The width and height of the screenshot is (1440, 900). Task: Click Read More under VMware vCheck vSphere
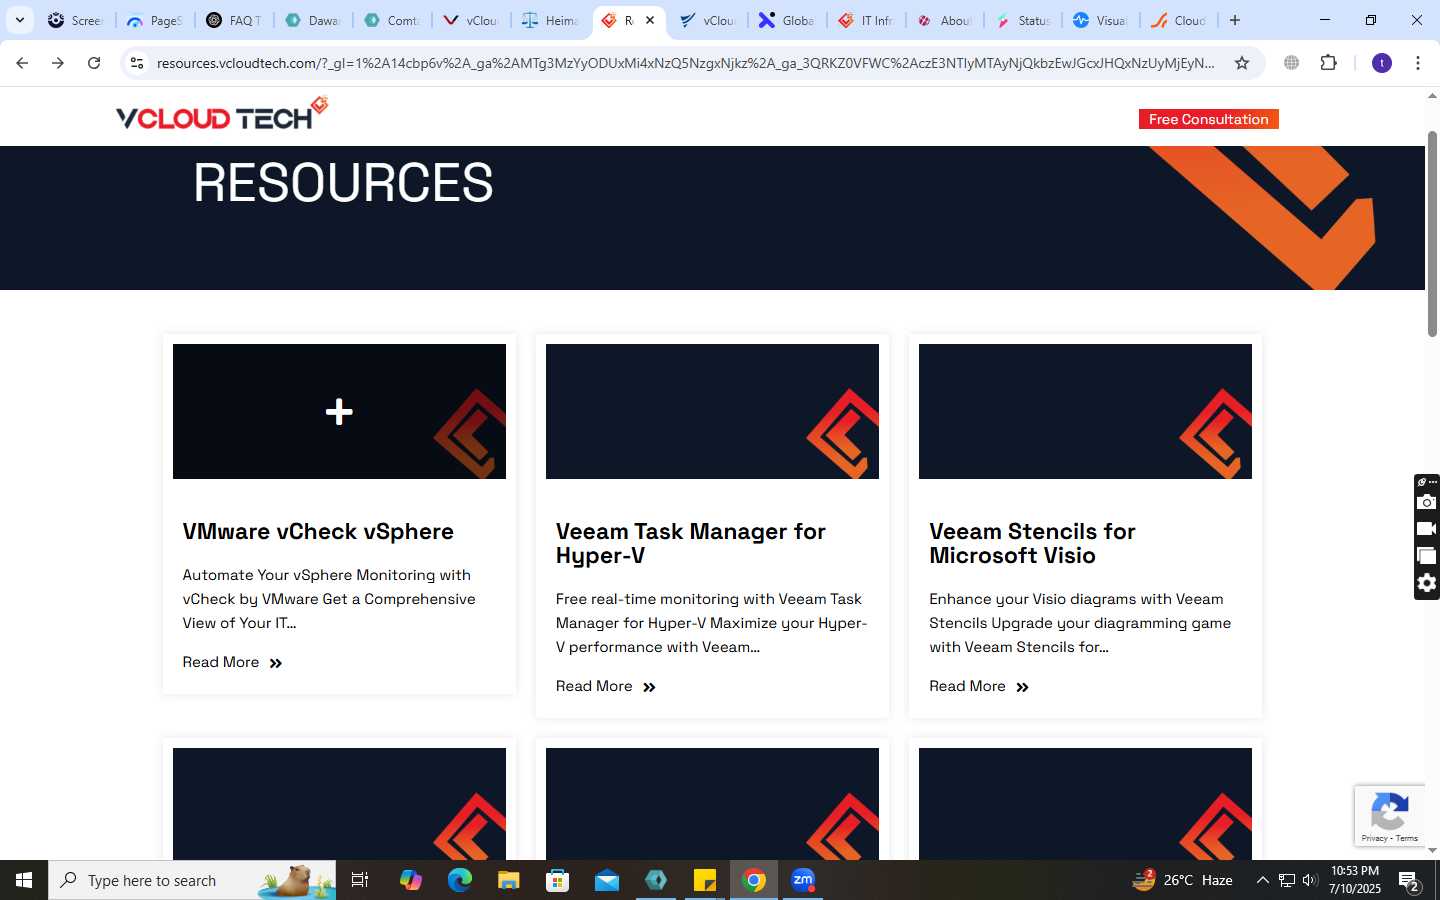tap(233, 662)
